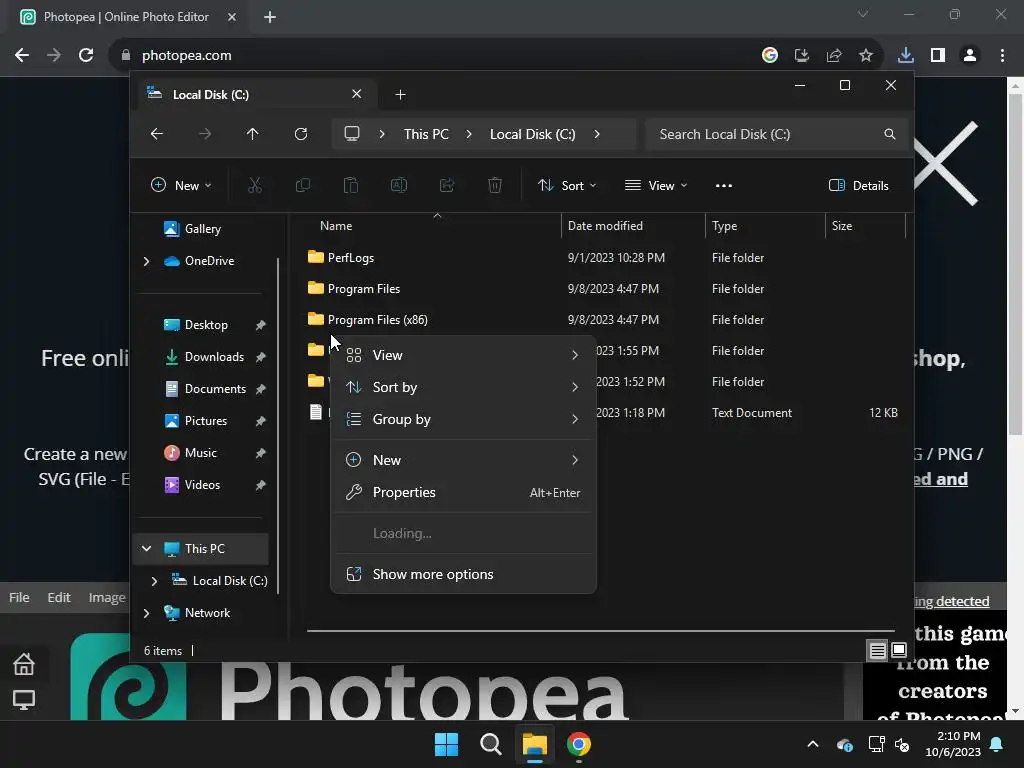Screen dimensions: 1024x768
Task: Choose Properties in context menu
Action: coord(463,492)
